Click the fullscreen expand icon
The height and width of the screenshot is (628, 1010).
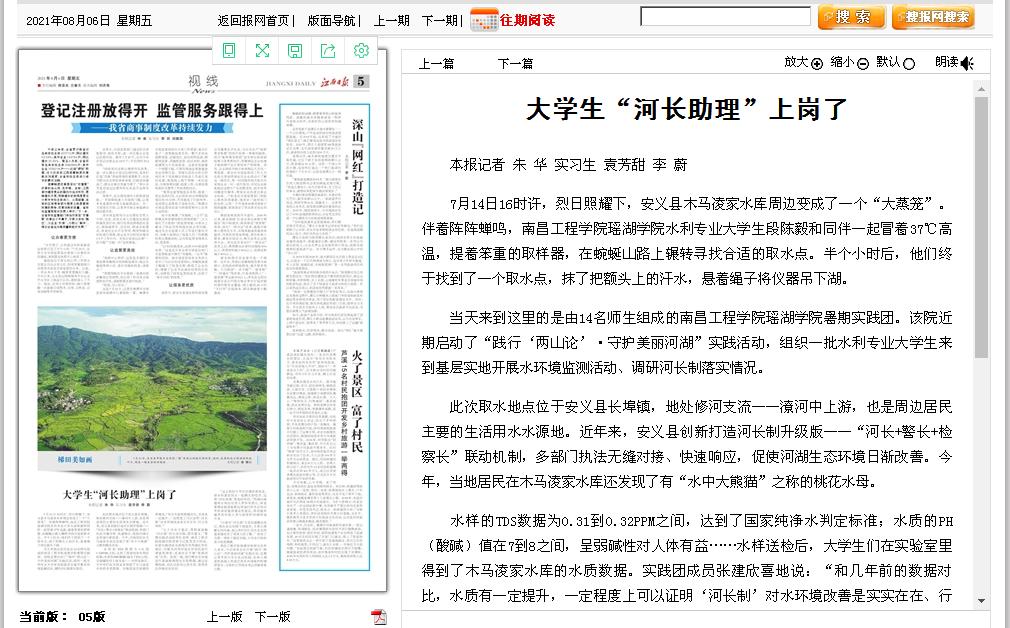point(262,50)
